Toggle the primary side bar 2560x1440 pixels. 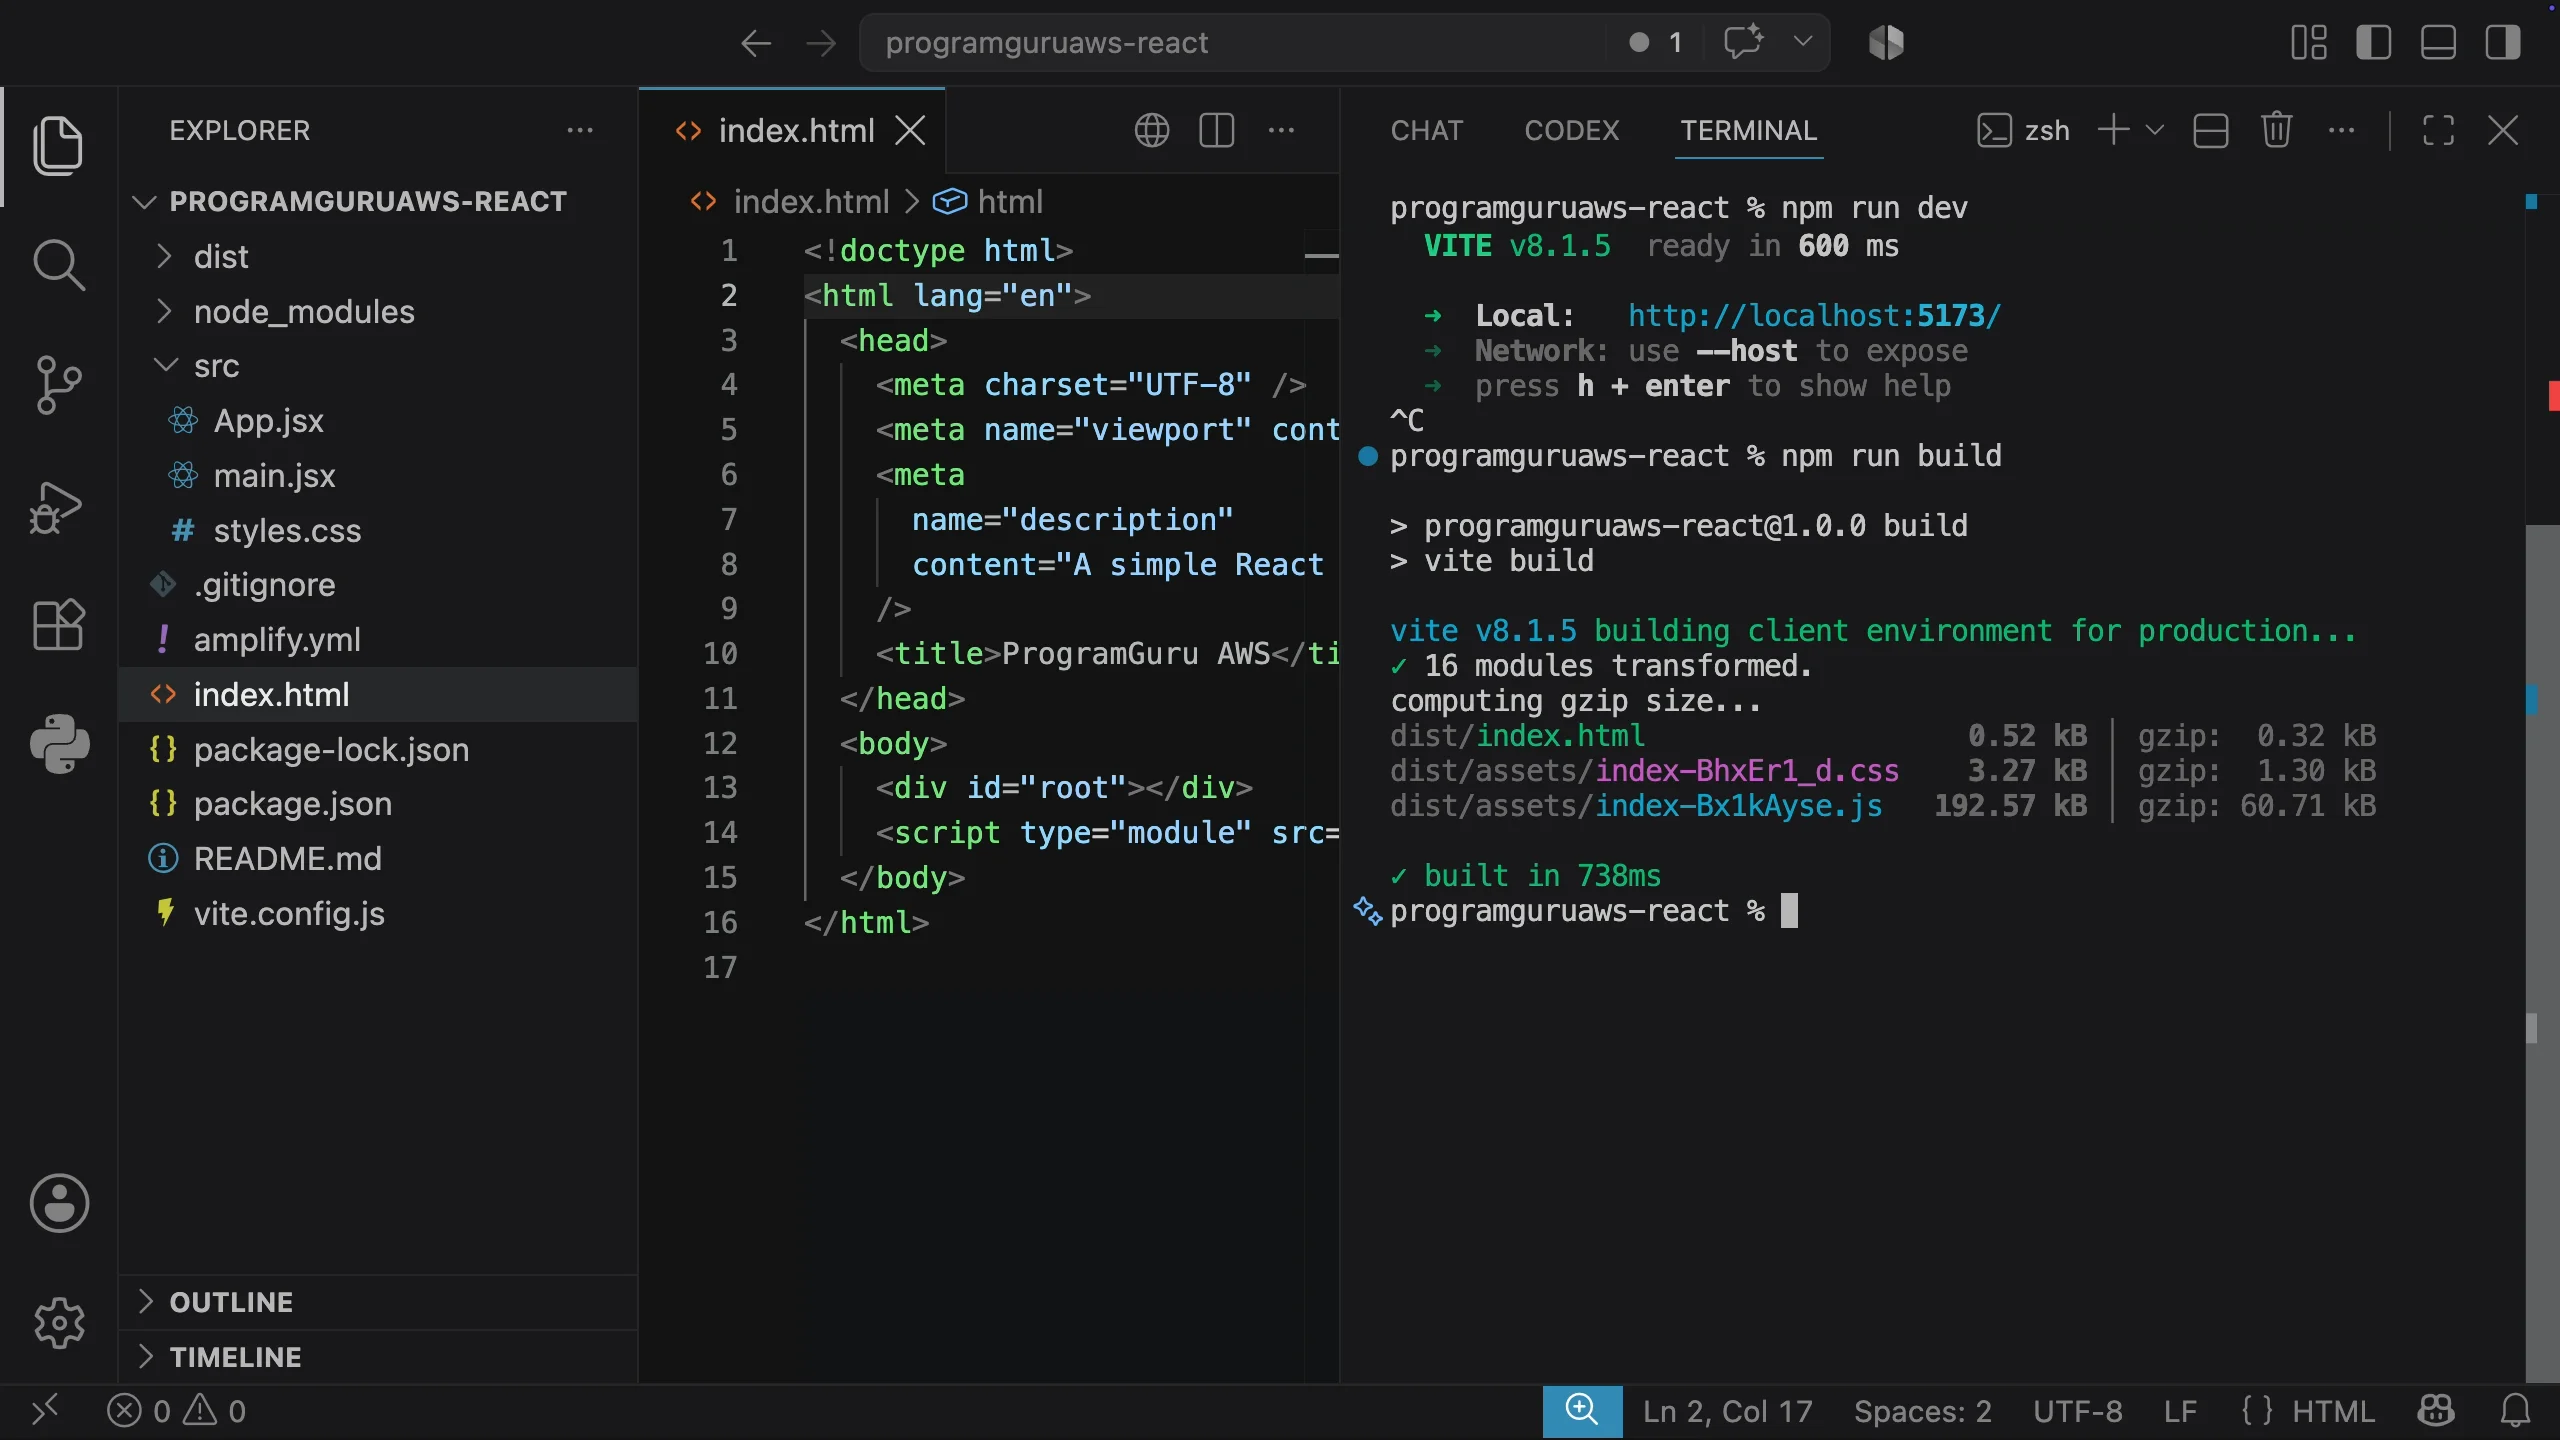click(x=2373, y=43)
